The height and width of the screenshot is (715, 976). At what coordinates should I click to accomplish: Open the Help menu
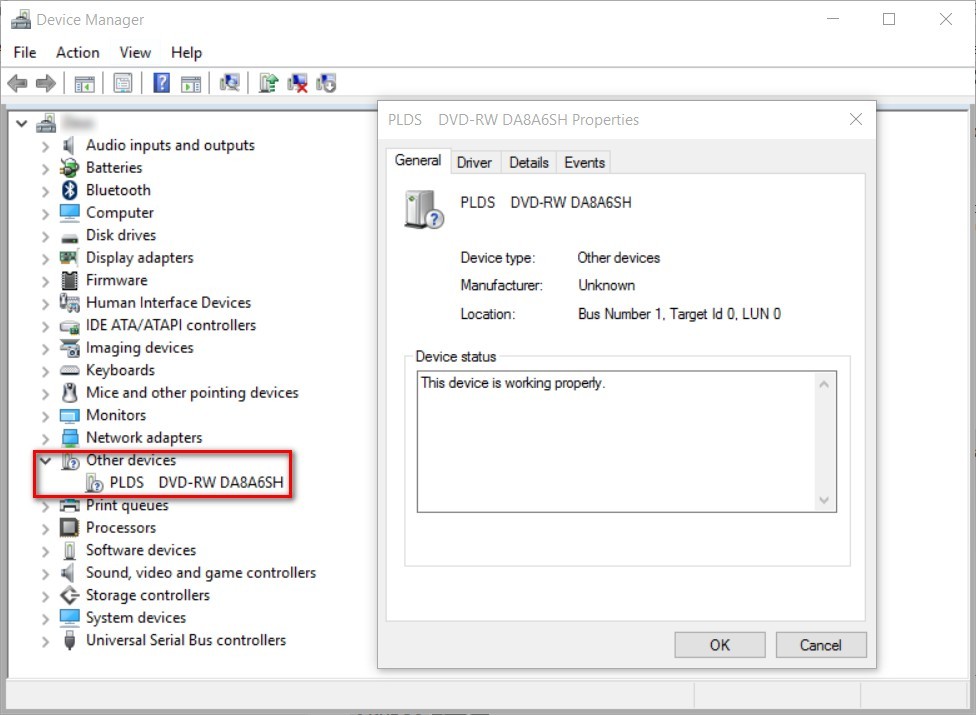pyautogui.click(x=186, y=53)
